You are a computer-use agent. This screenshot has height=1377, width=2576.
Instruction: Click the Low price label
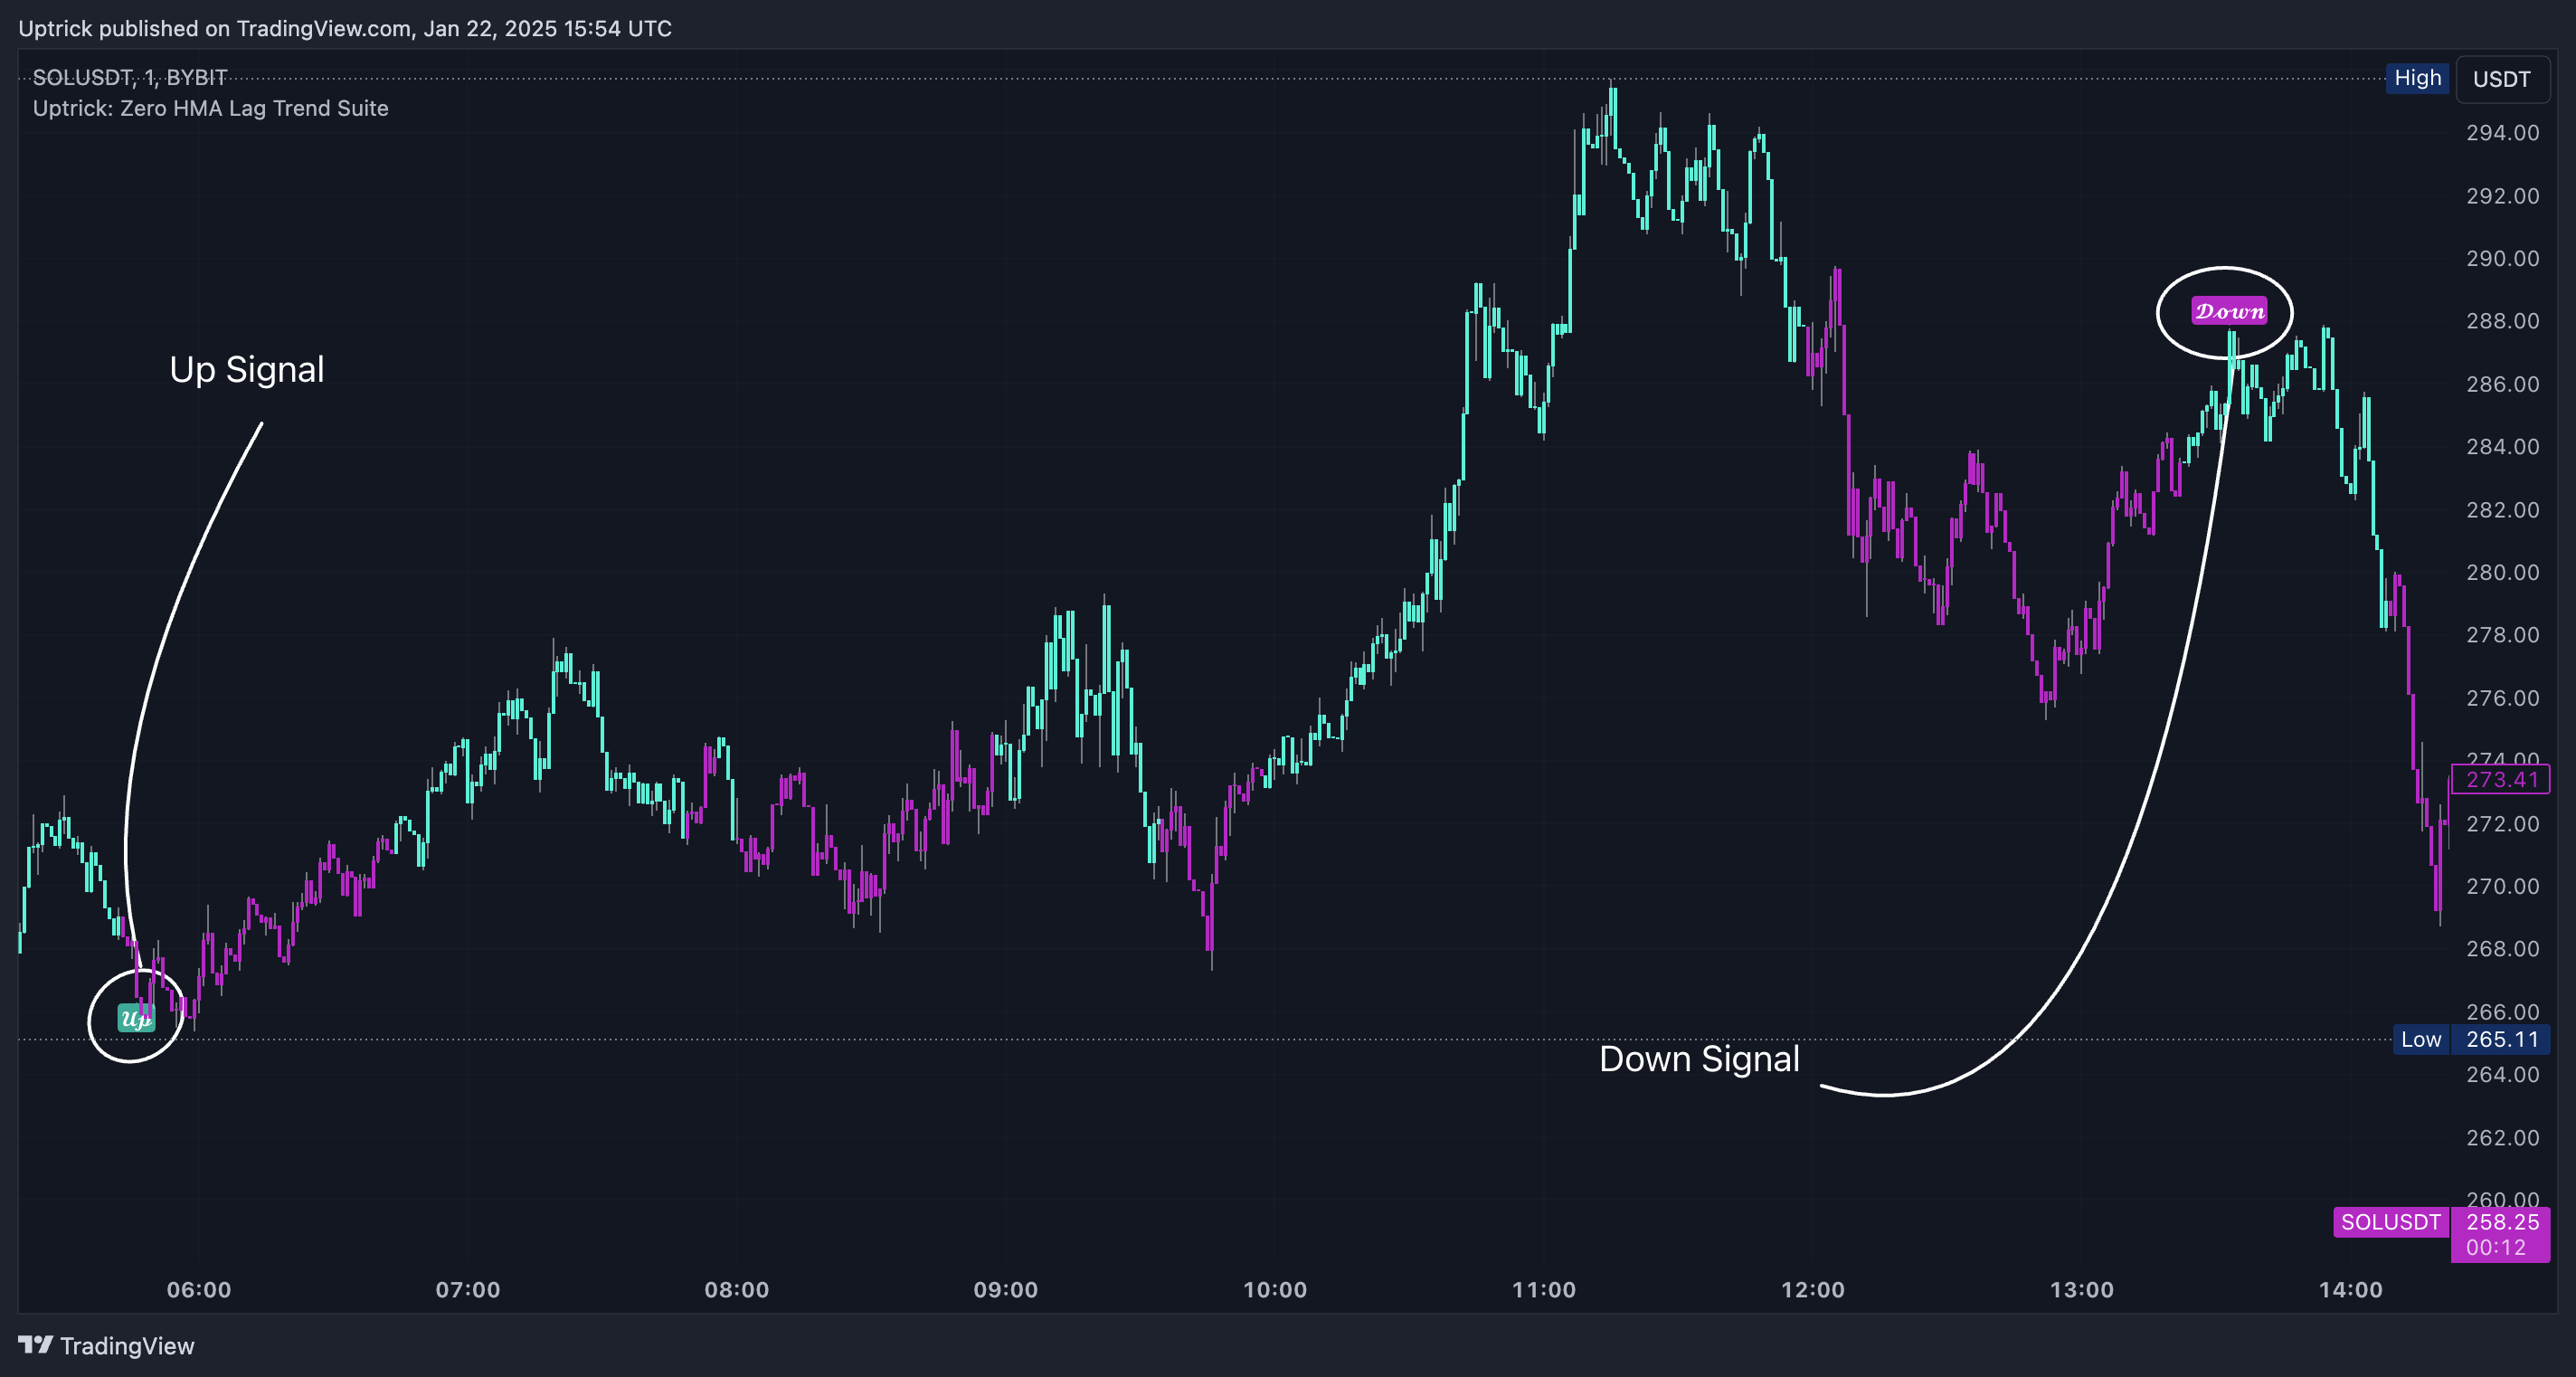tap(2421, 1039)
